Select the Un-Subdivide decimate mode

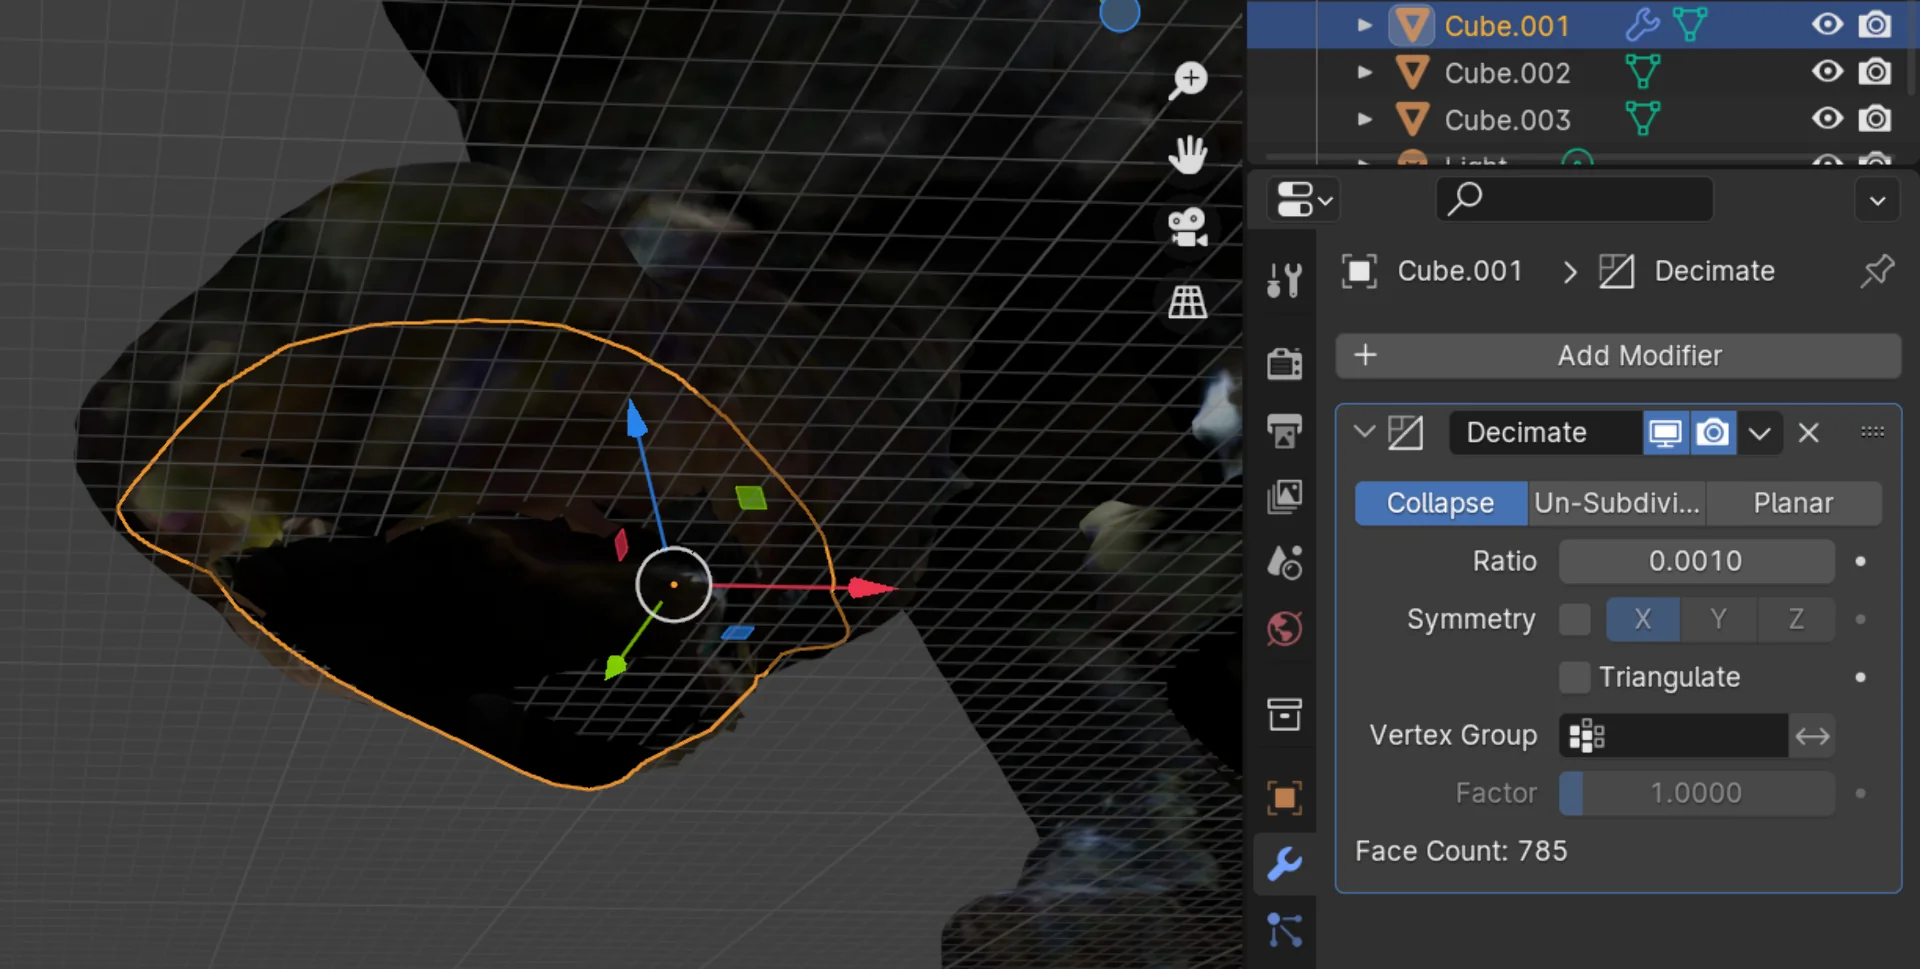pyautogui.click(x=1616, y=503)
